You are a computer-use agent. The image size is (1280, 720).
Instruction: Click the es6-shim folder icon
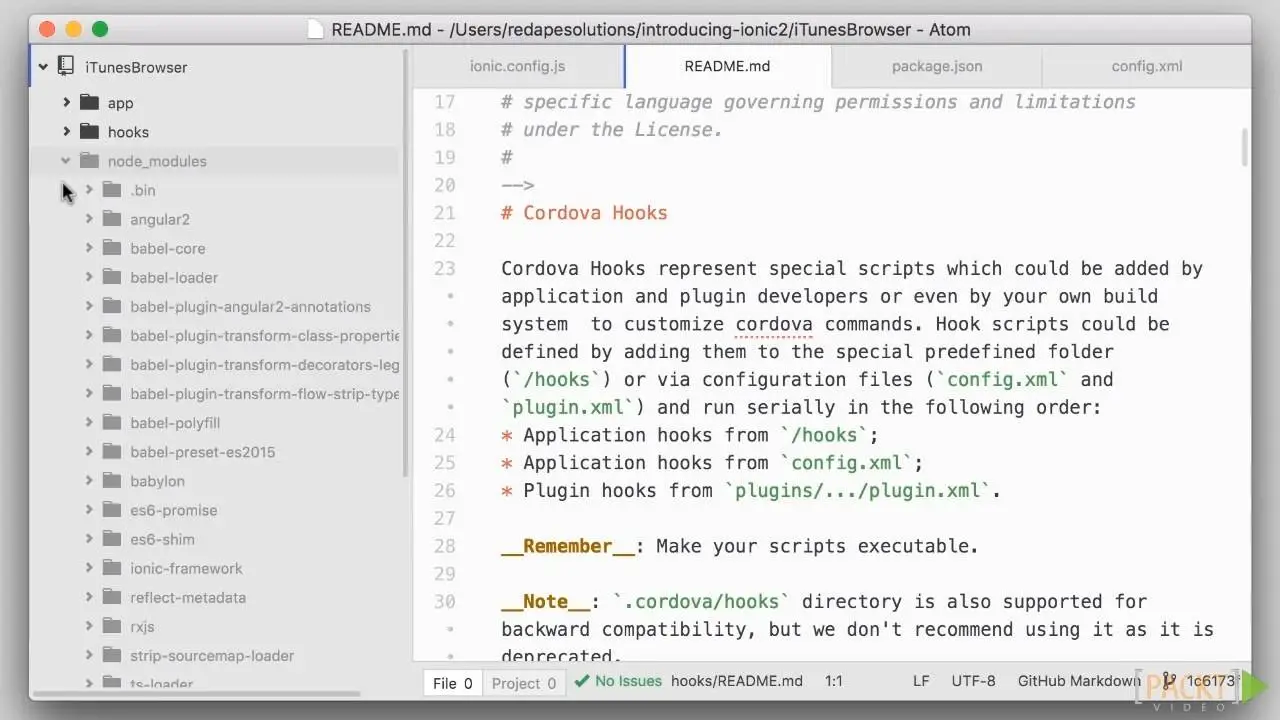click(112, 538)
